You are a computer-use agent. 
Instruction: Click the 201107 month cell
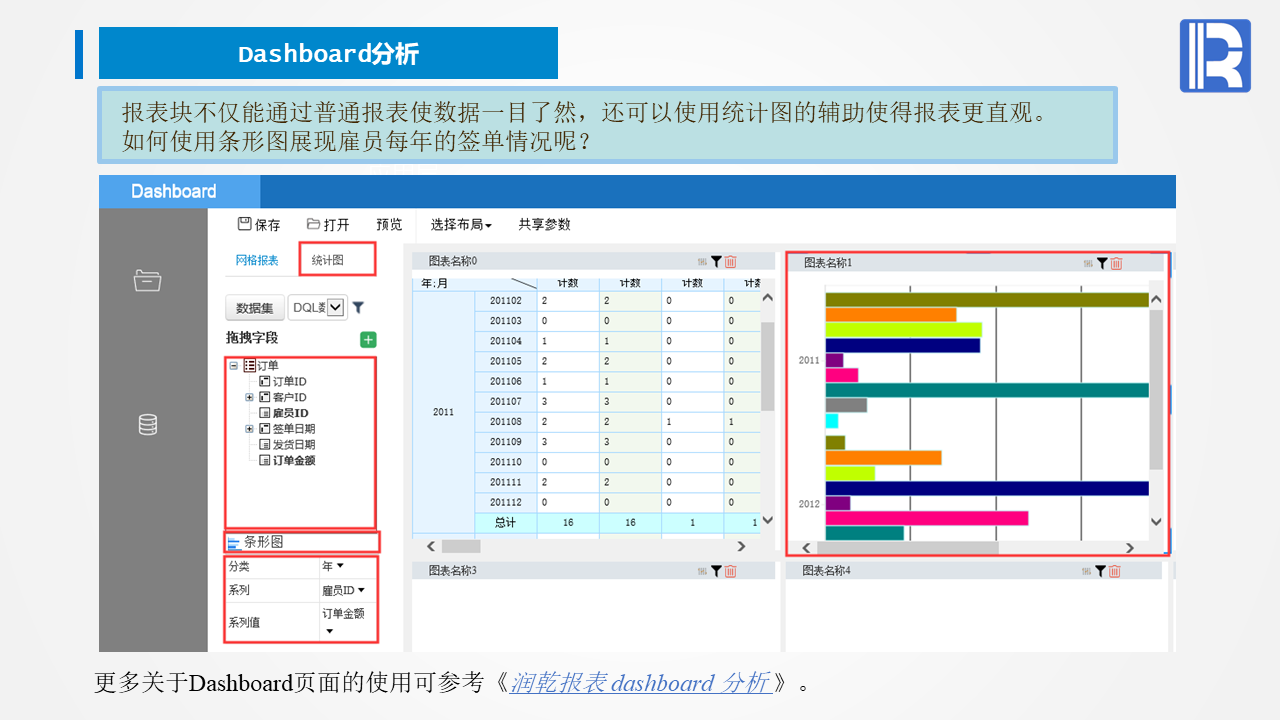[x=506, y=402]
